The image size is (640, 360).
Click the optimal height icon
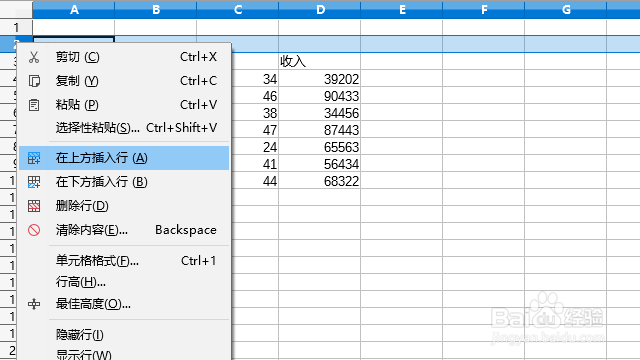coord(34,304)
